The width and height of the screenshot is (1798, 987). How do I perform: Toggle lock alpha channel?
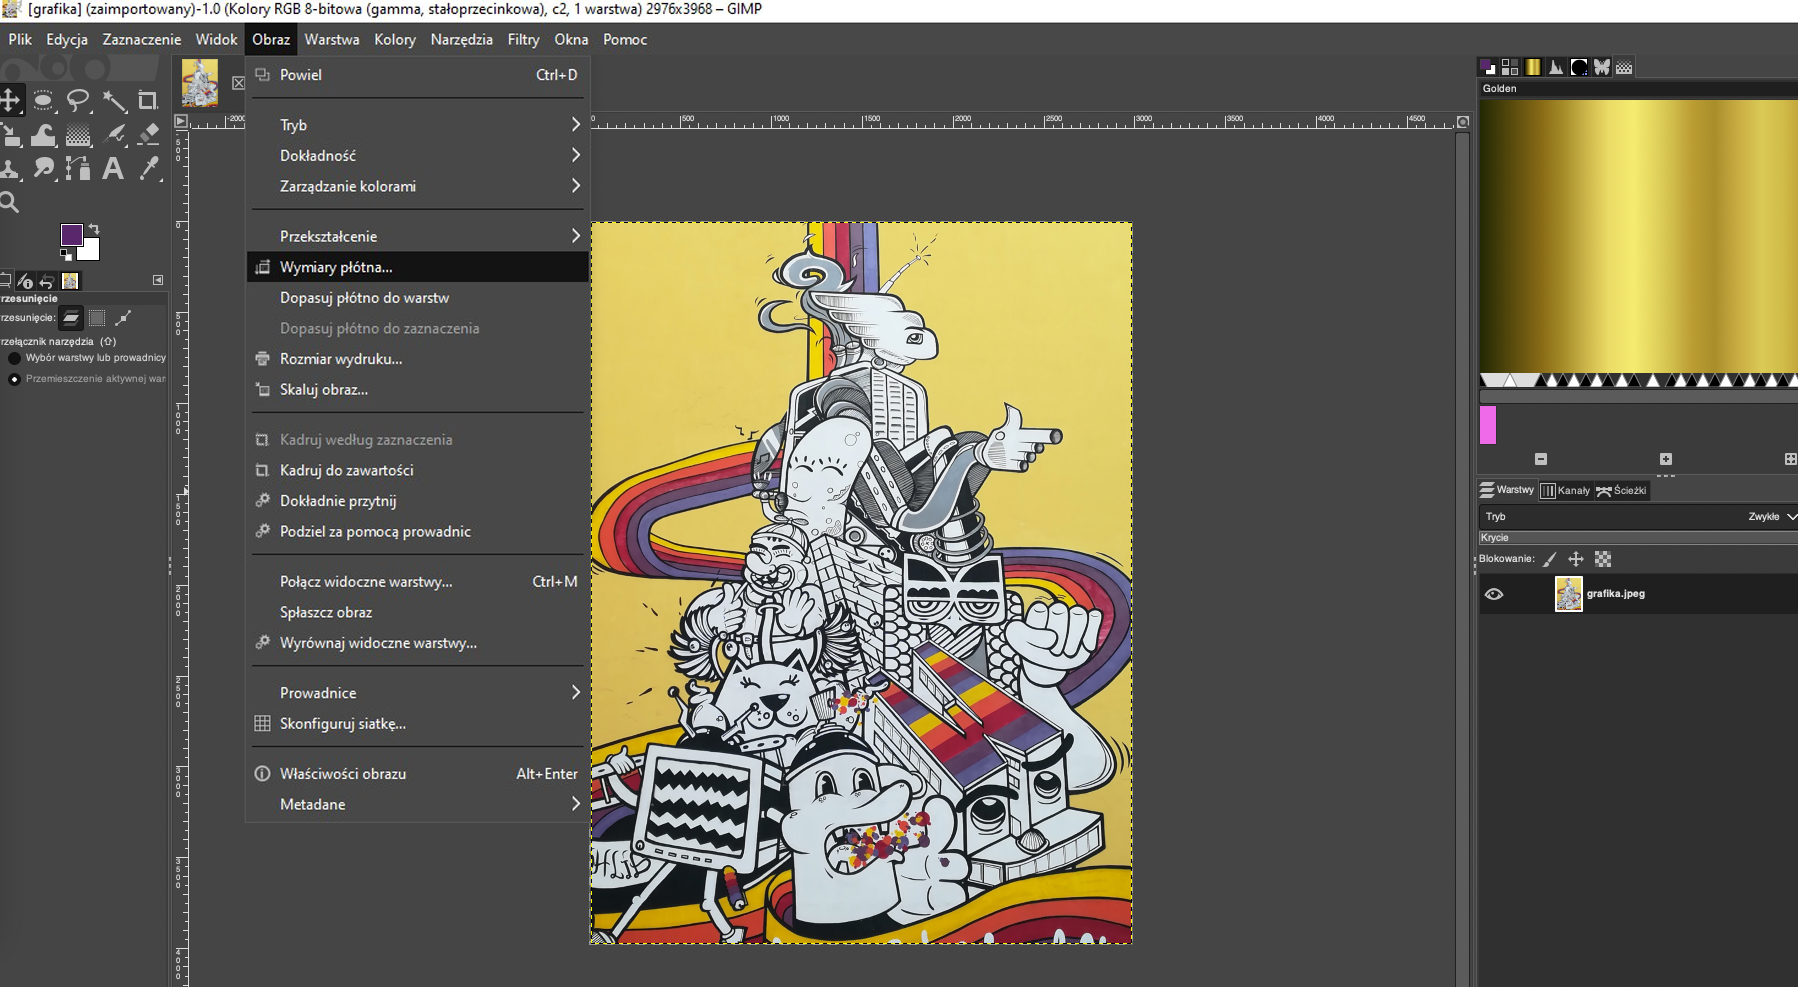tap(1603, 559)
